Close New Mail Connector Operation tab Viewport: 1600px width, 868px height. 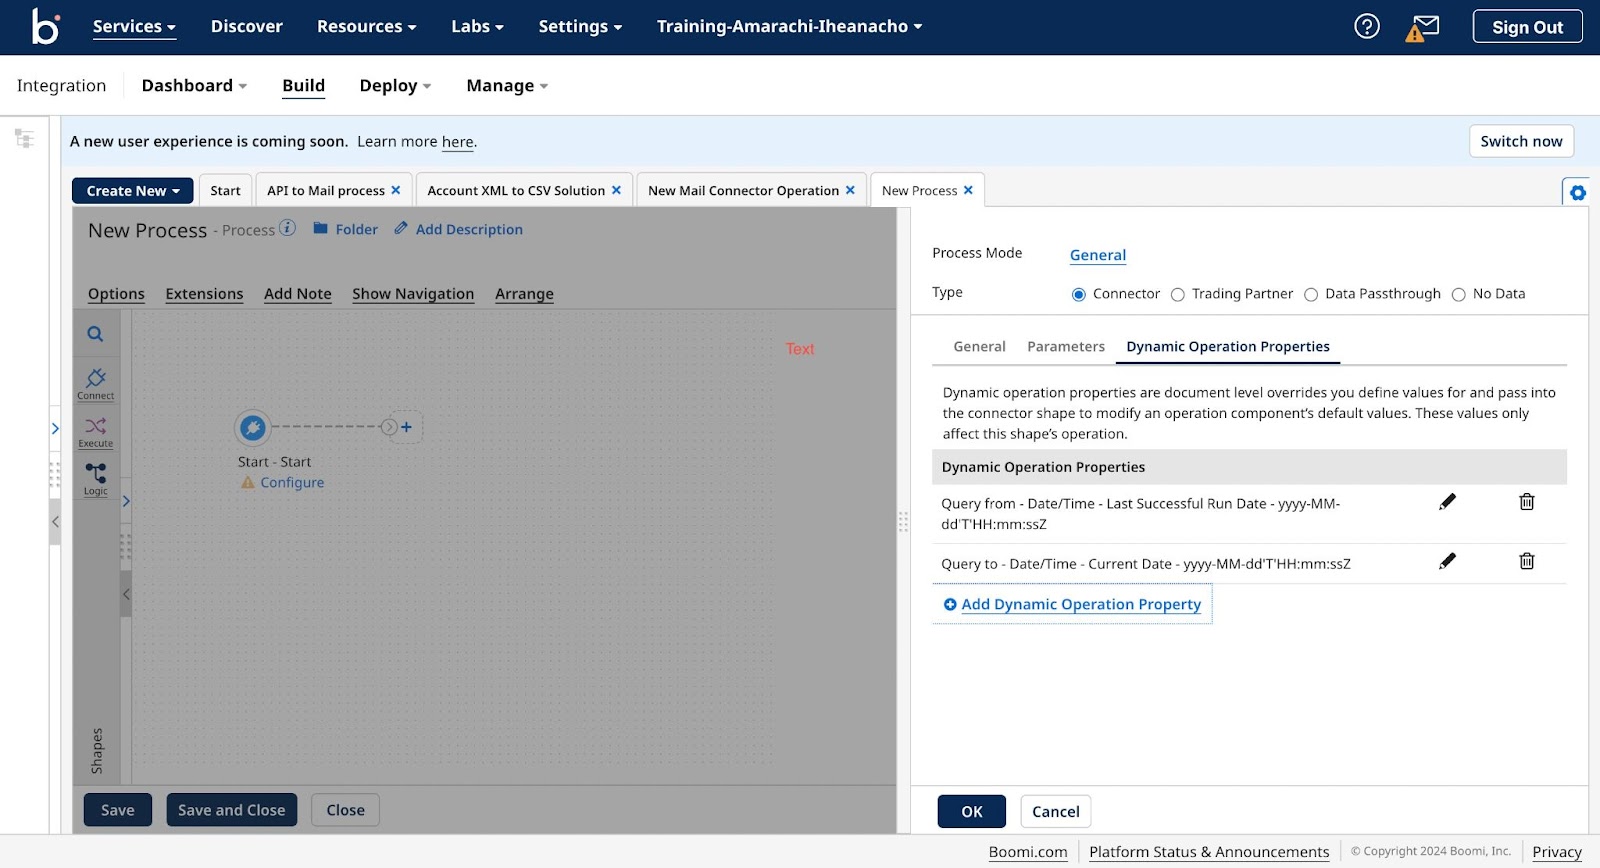850,190
